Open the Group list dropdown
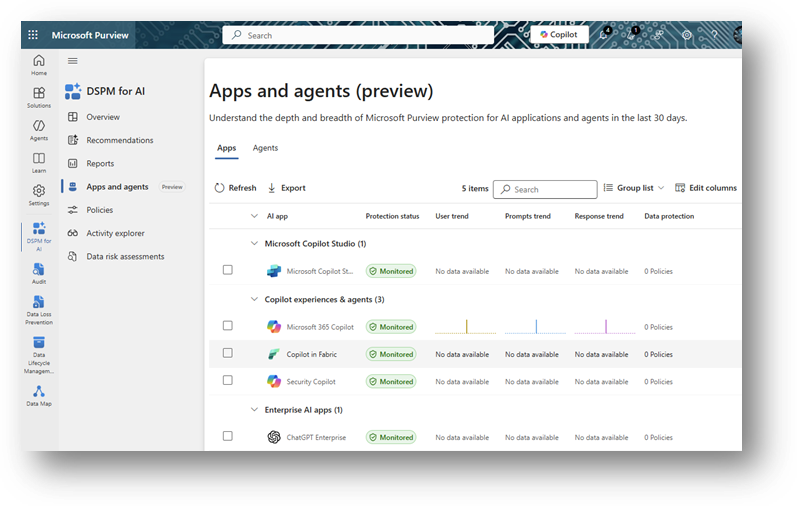This screenshot has width=797, height=506. point(634,188)
